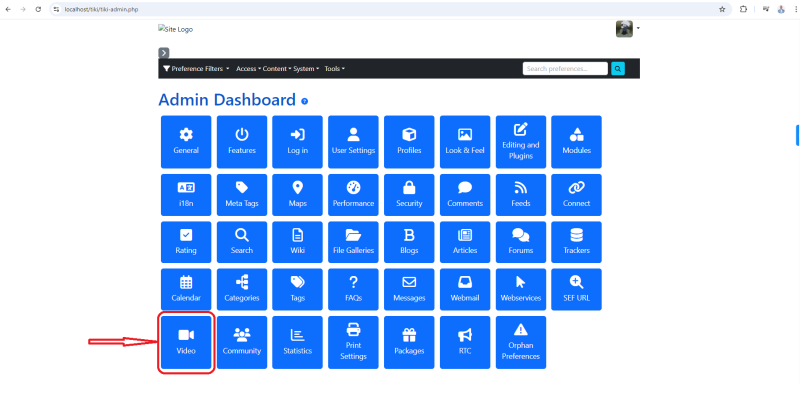The image size is (800, 400).
Task: Open the Modules tile
Action: [577, 142]
